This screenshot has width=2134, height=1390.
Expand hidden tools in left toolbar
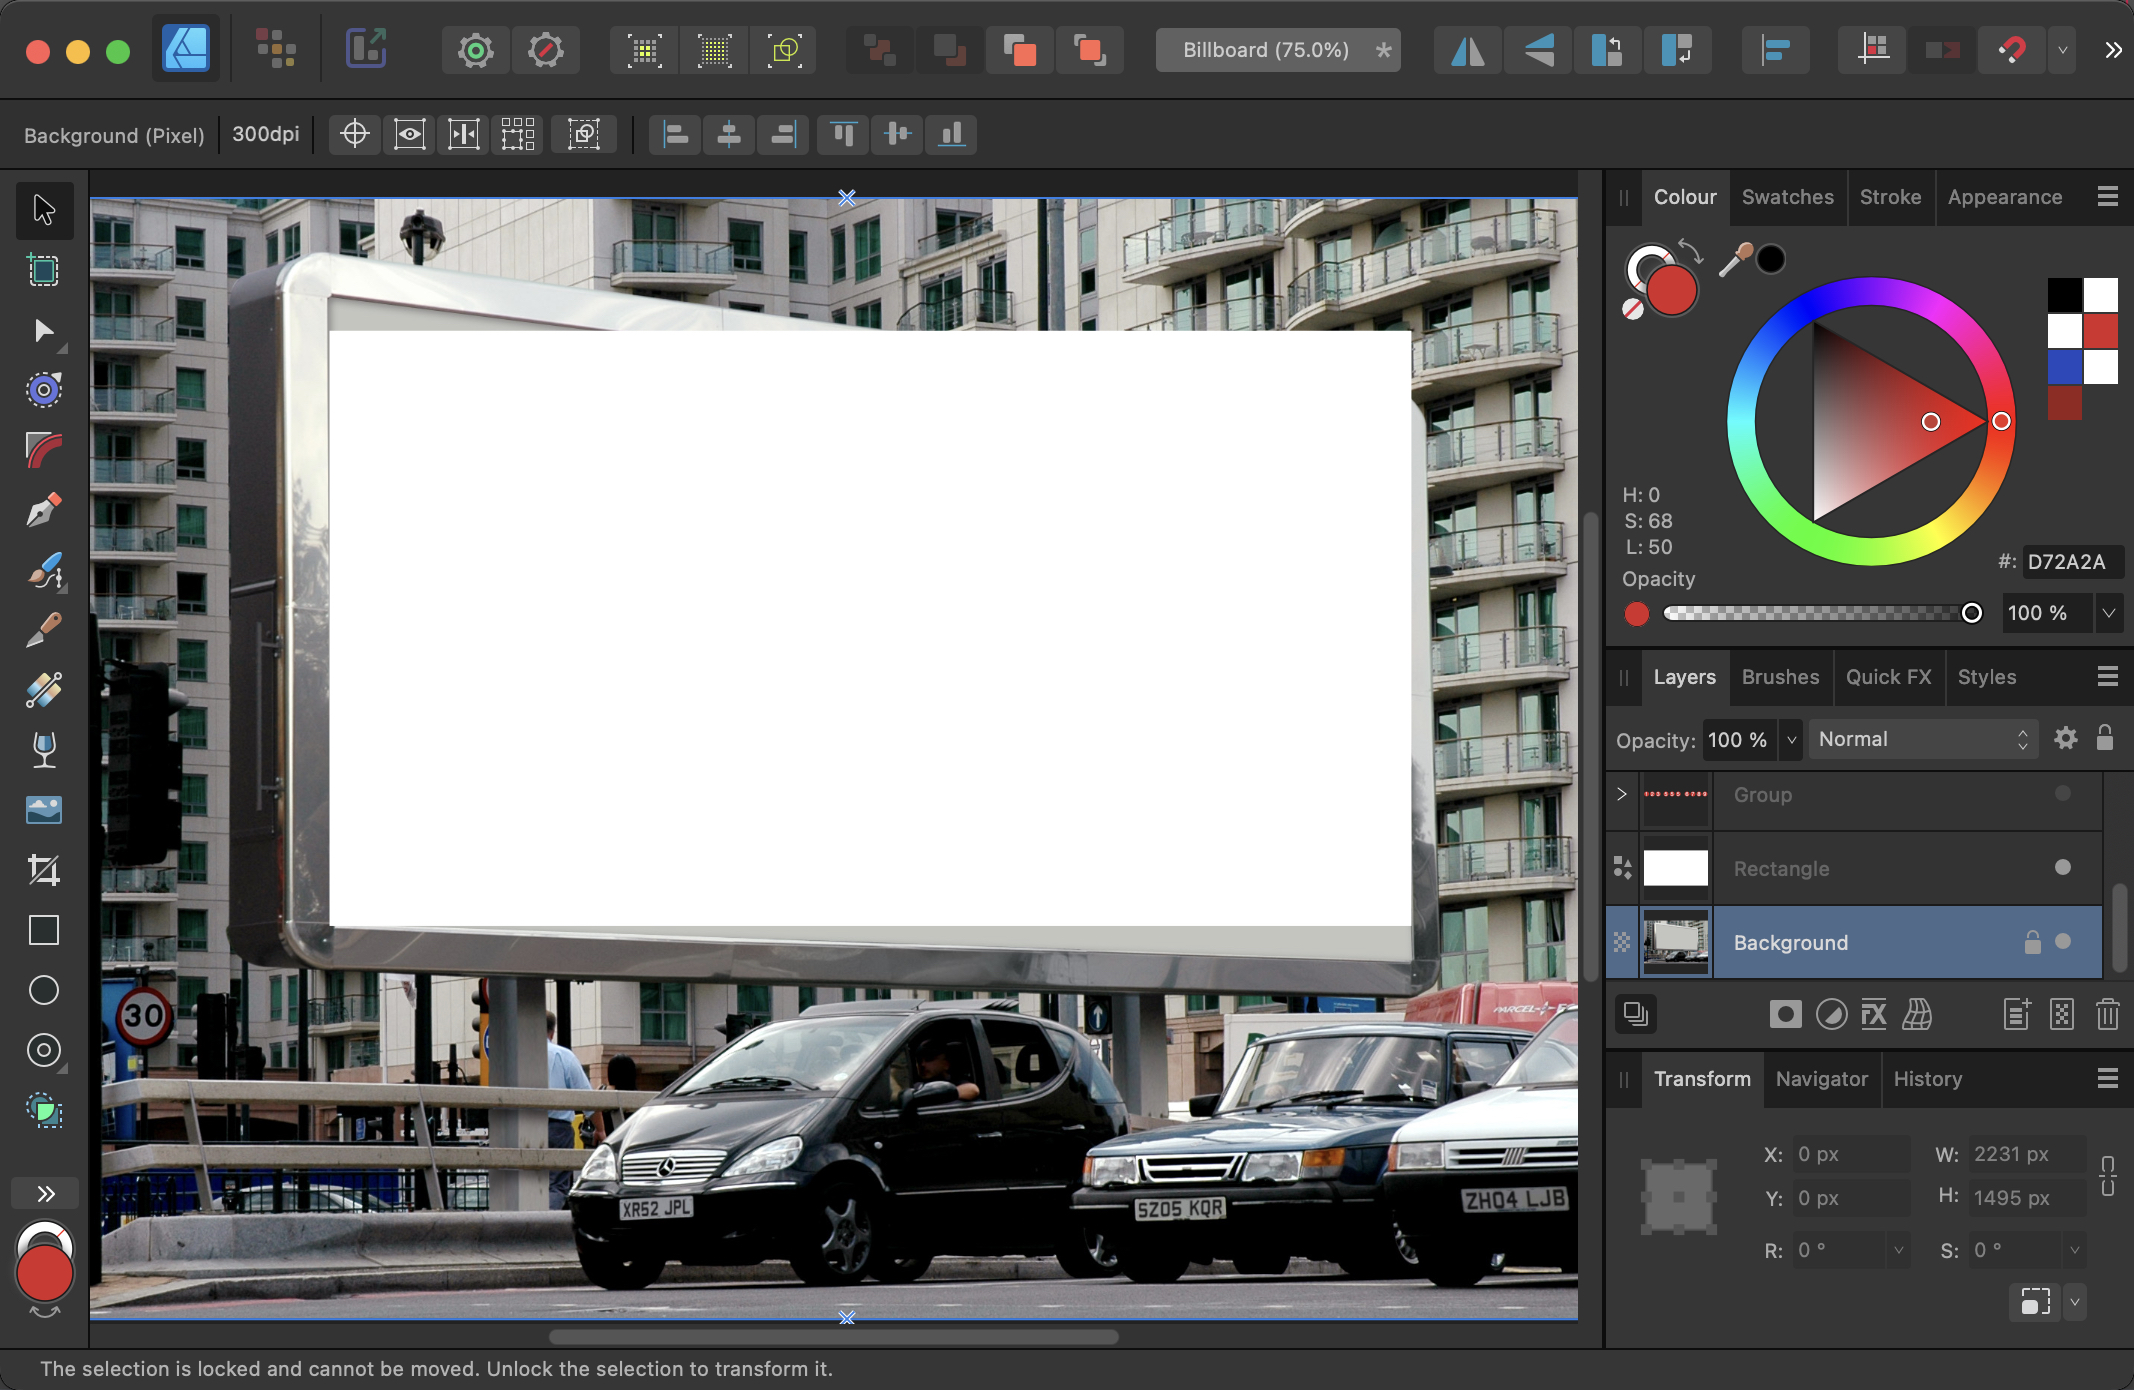click(45, 1194)
